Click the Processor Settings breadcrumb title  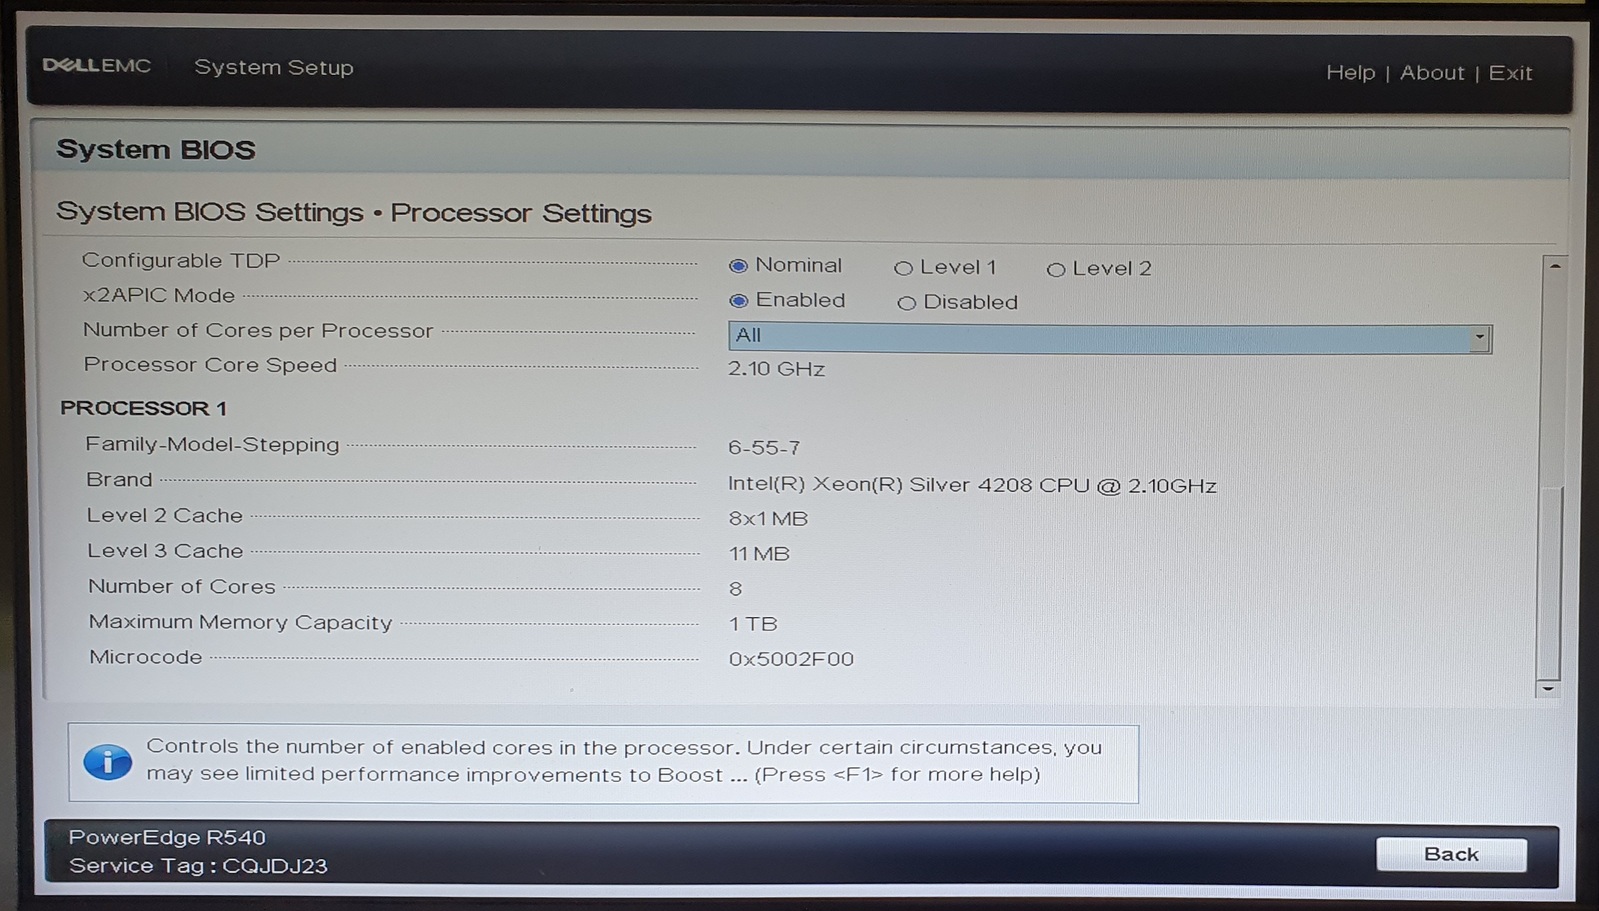tap(521, 213)
